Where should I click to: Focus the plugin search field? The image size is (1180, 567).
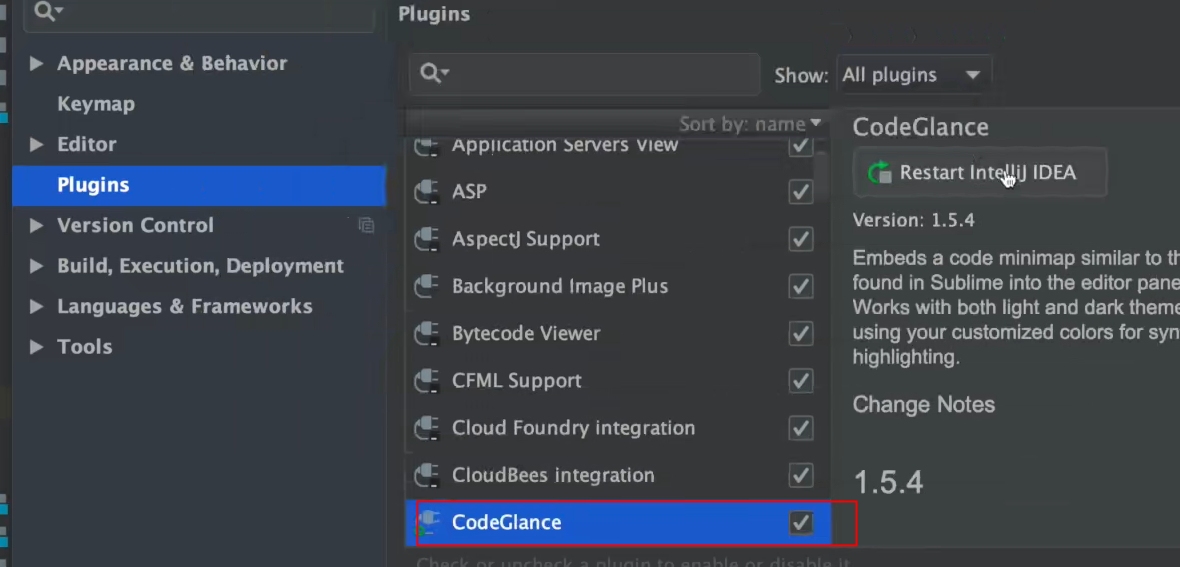(584, 74)
